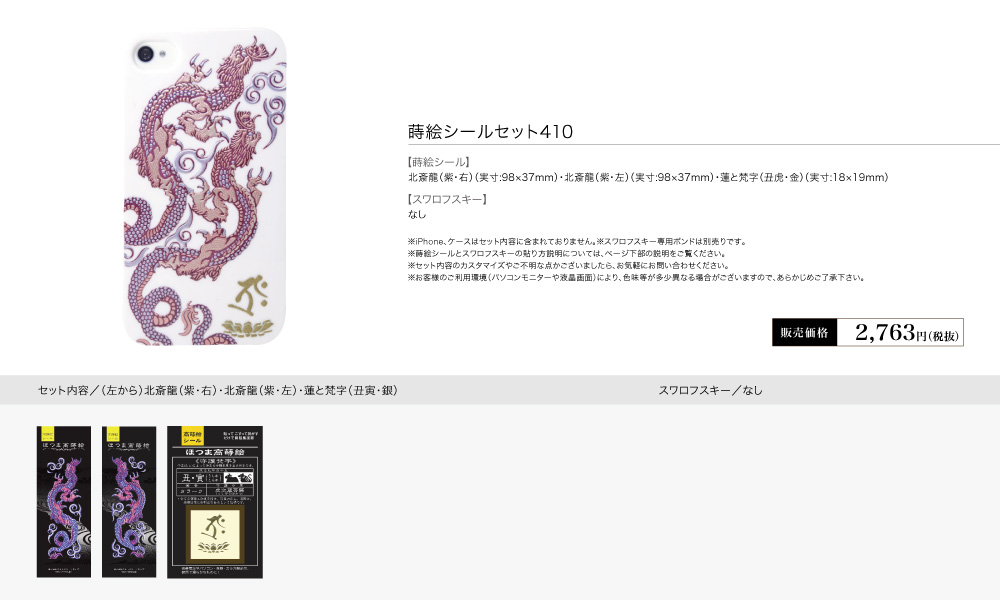Click the 北斎龍 sticker size description line
Screen dimensions: 1000x600
[648, 177]
